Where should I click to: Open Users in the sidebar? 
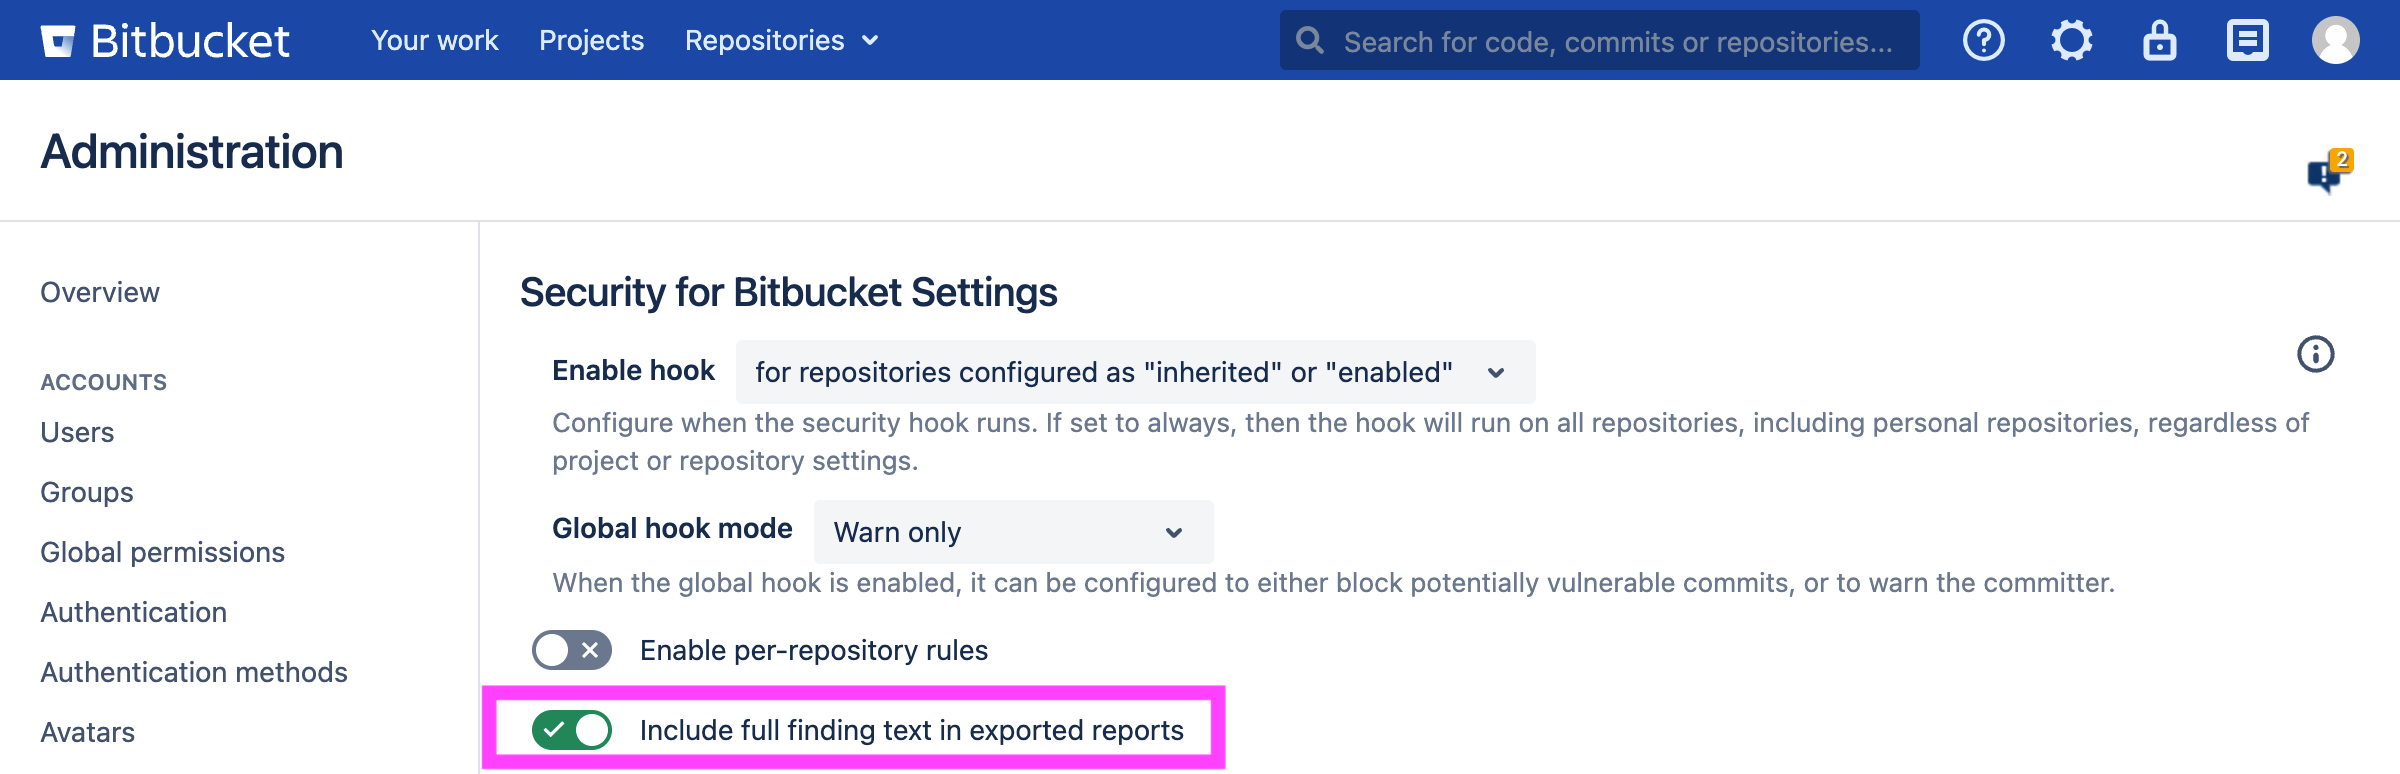click(77, 432)
